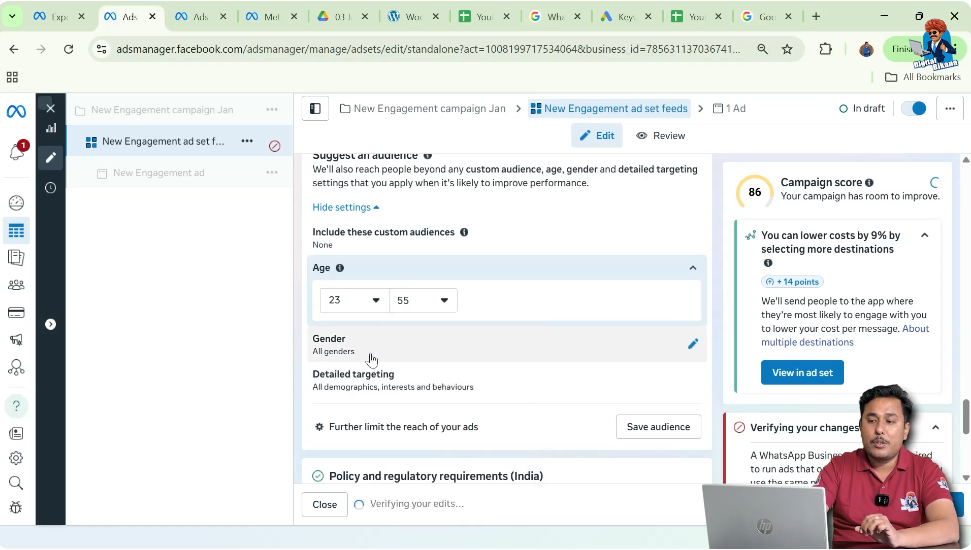Screen dimensions: 971x550
Task: Click the clock history icon
Action: [x=50, y=187]
